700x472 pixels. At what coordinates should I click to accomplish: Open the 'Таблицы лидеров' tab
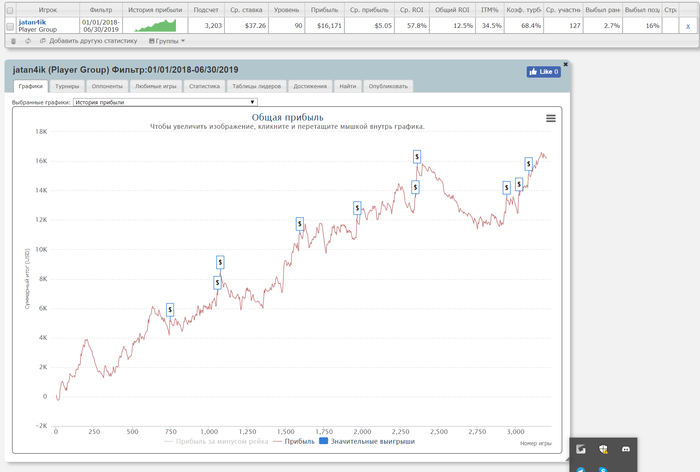[257, 86]
